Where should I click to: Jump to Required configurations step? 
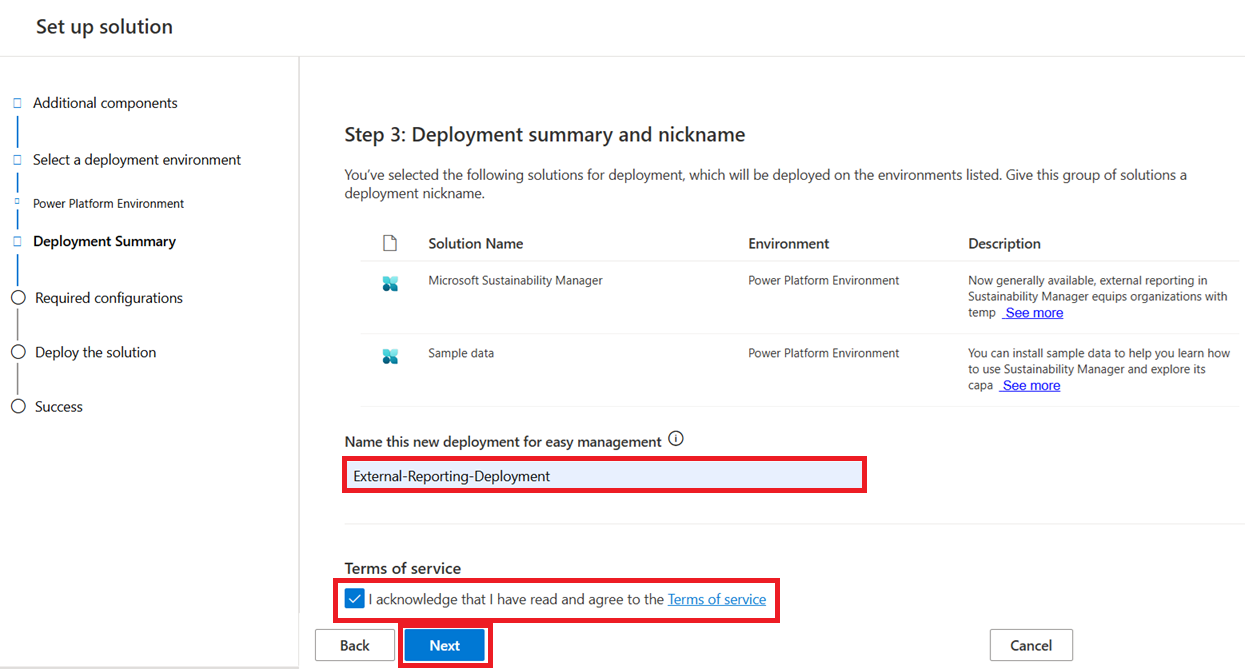(109, 298)
